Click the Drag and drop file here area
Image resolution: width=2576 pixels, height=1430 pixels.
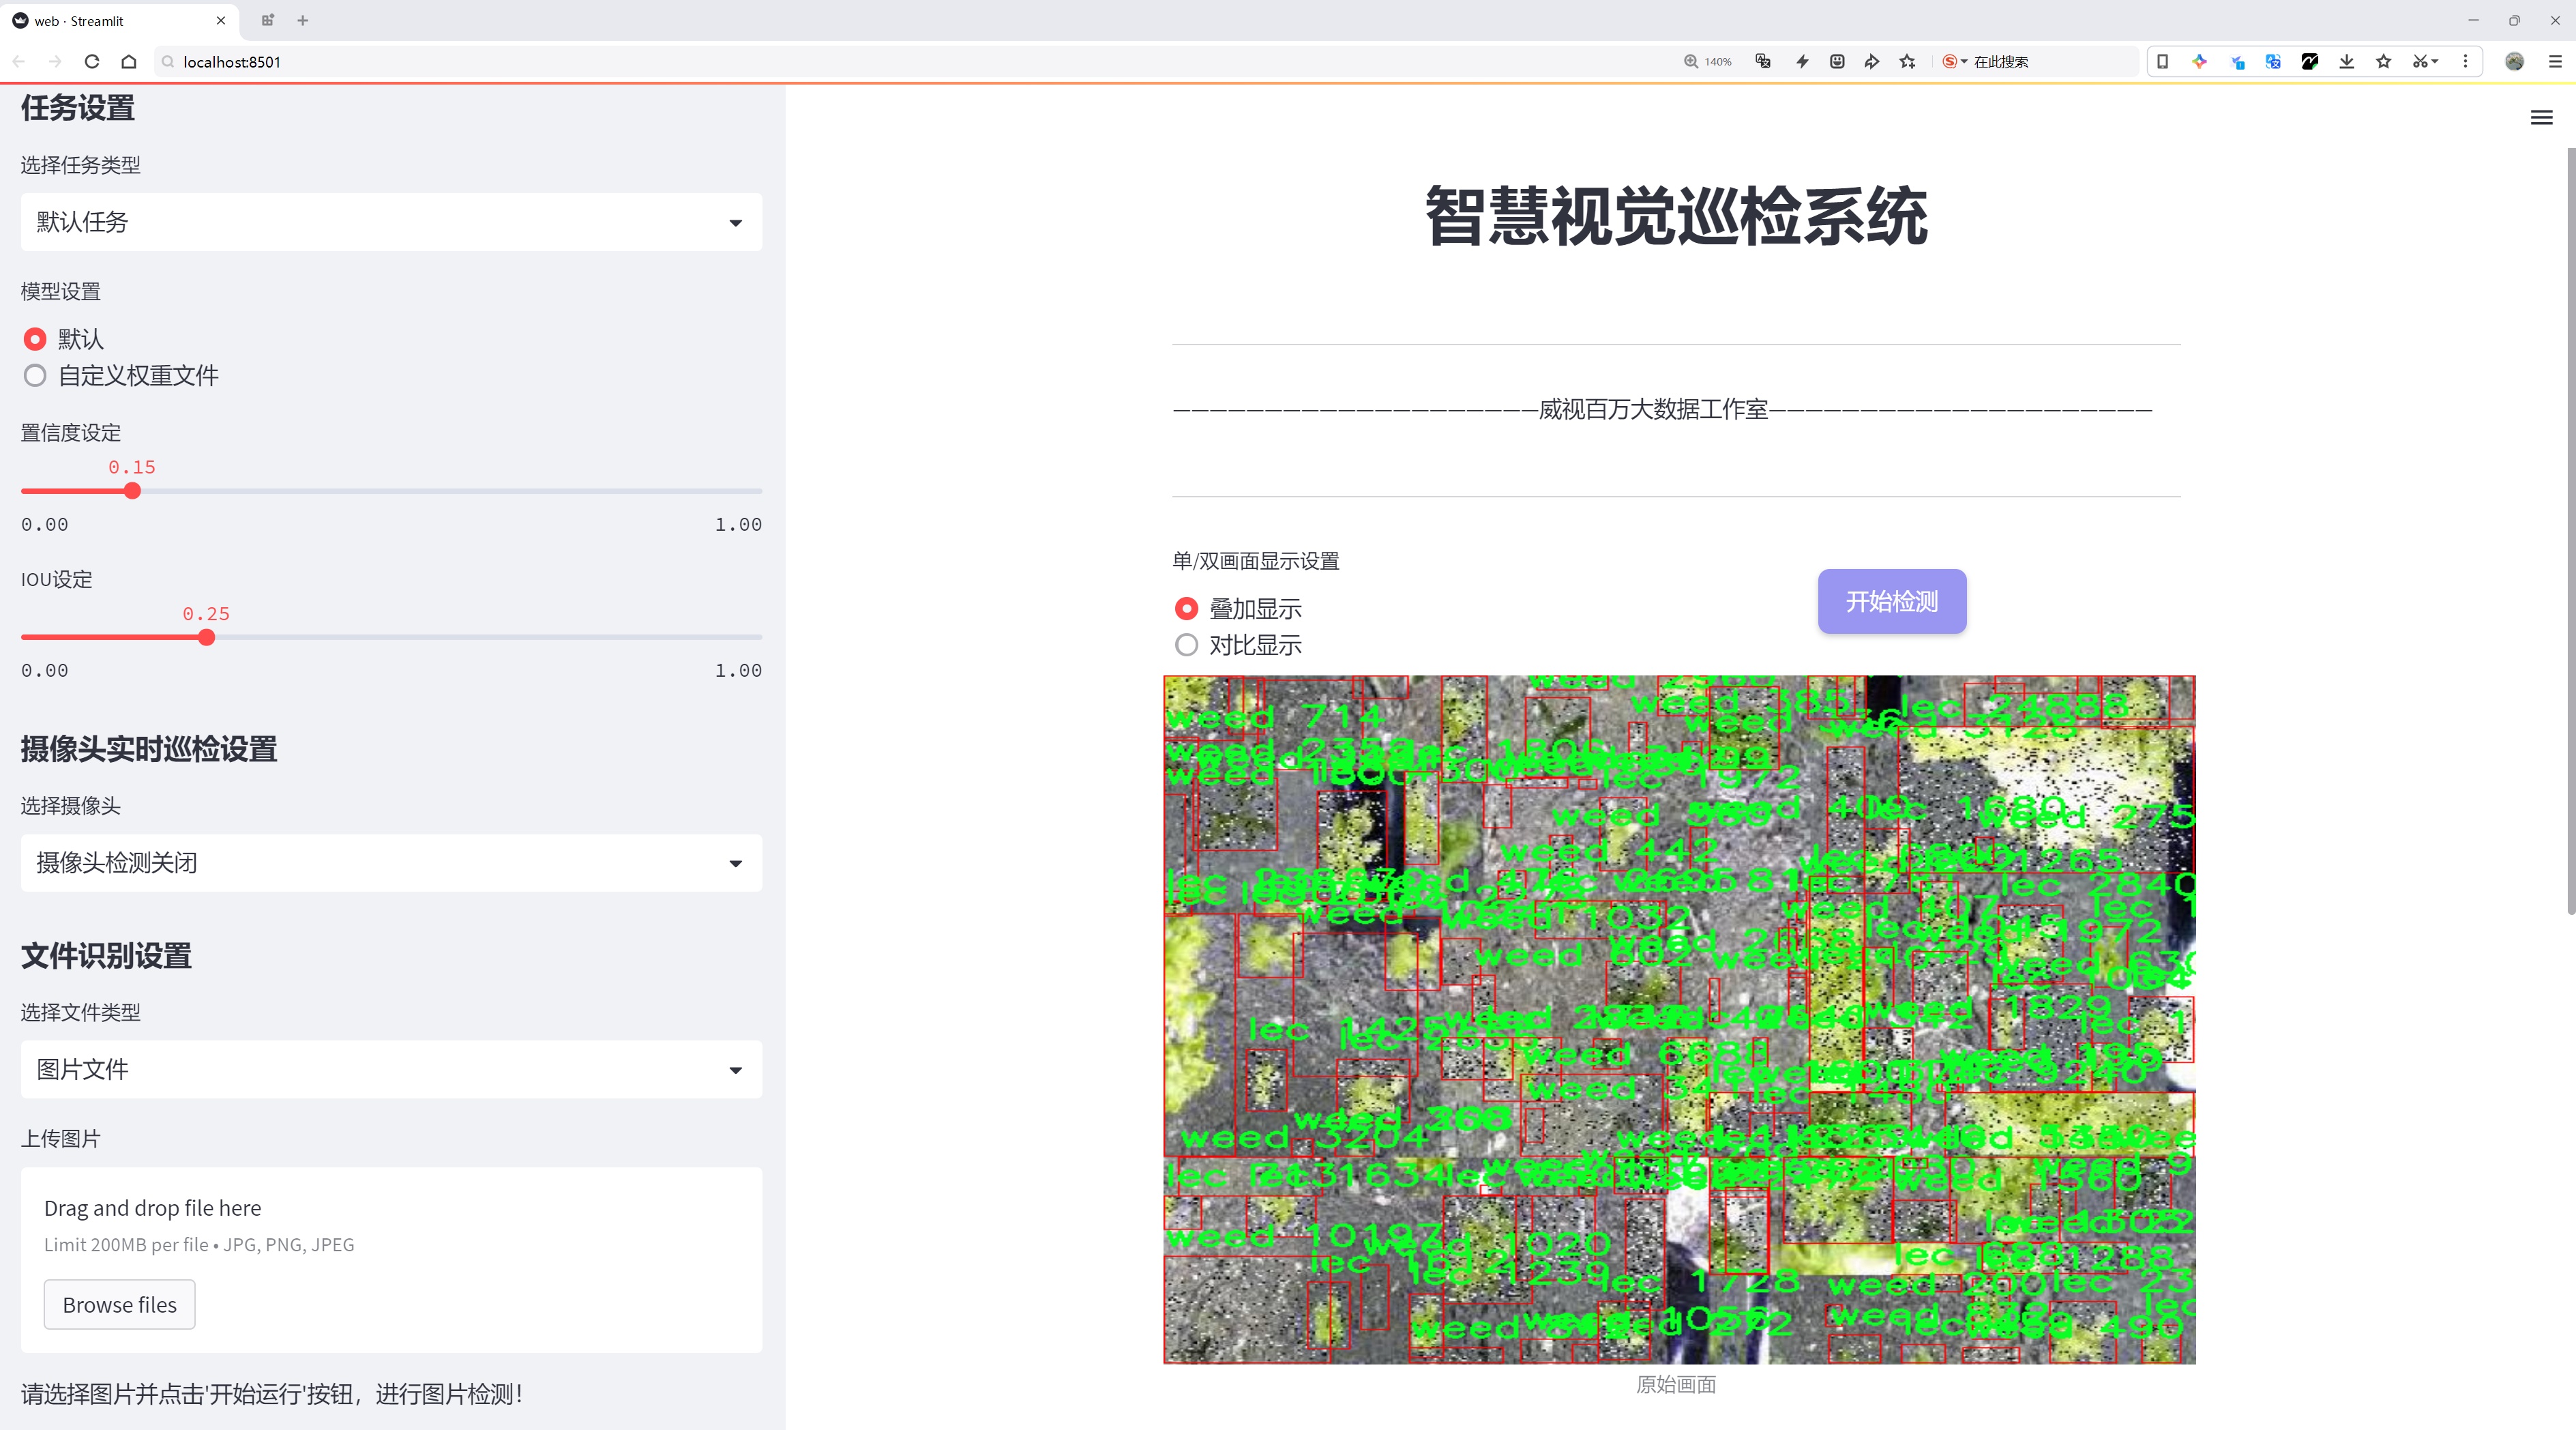(391, 1260)
